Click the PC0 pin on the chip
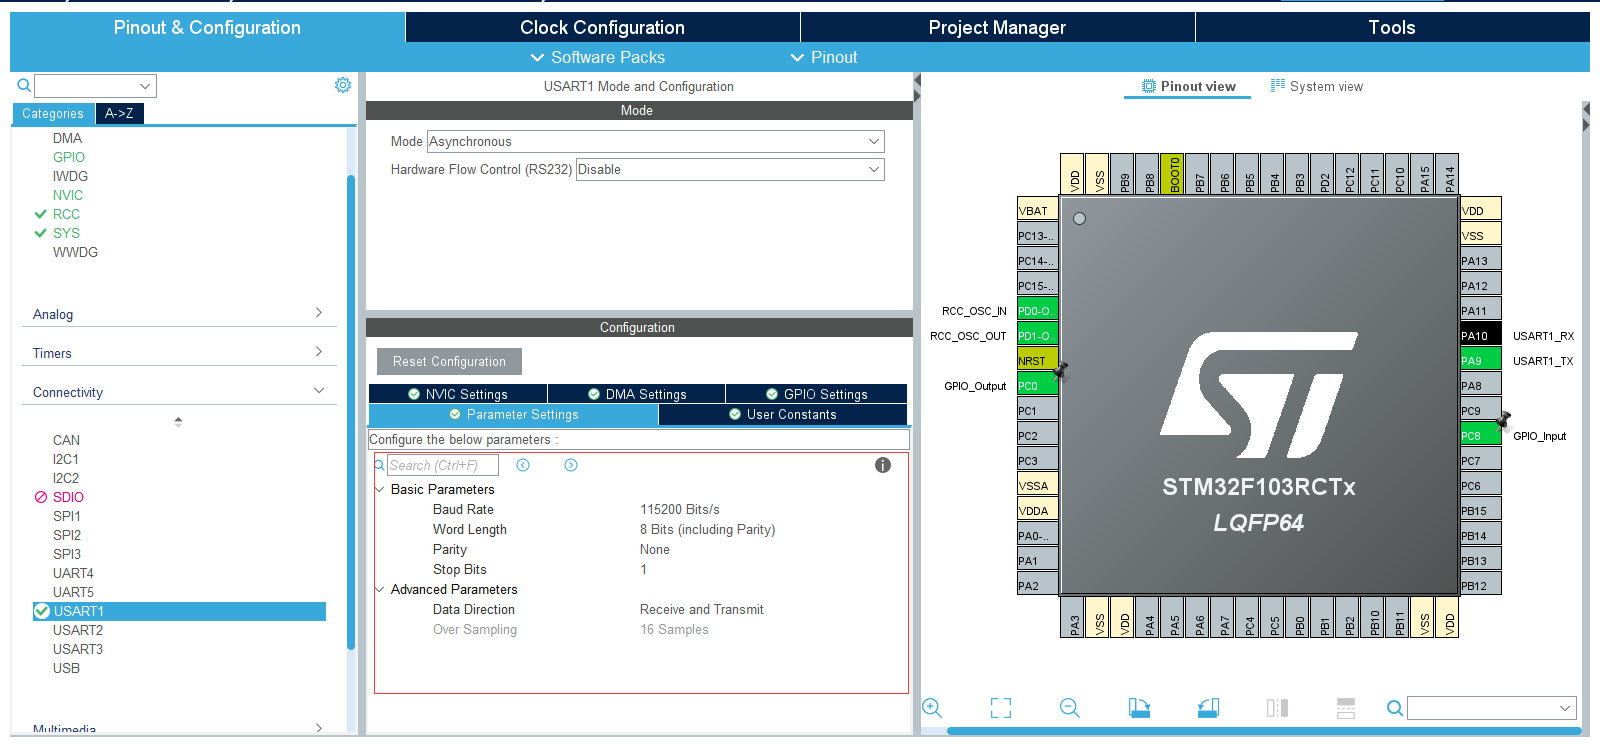Screen dimensions: 1600x744 click(x=1038, y=385)
